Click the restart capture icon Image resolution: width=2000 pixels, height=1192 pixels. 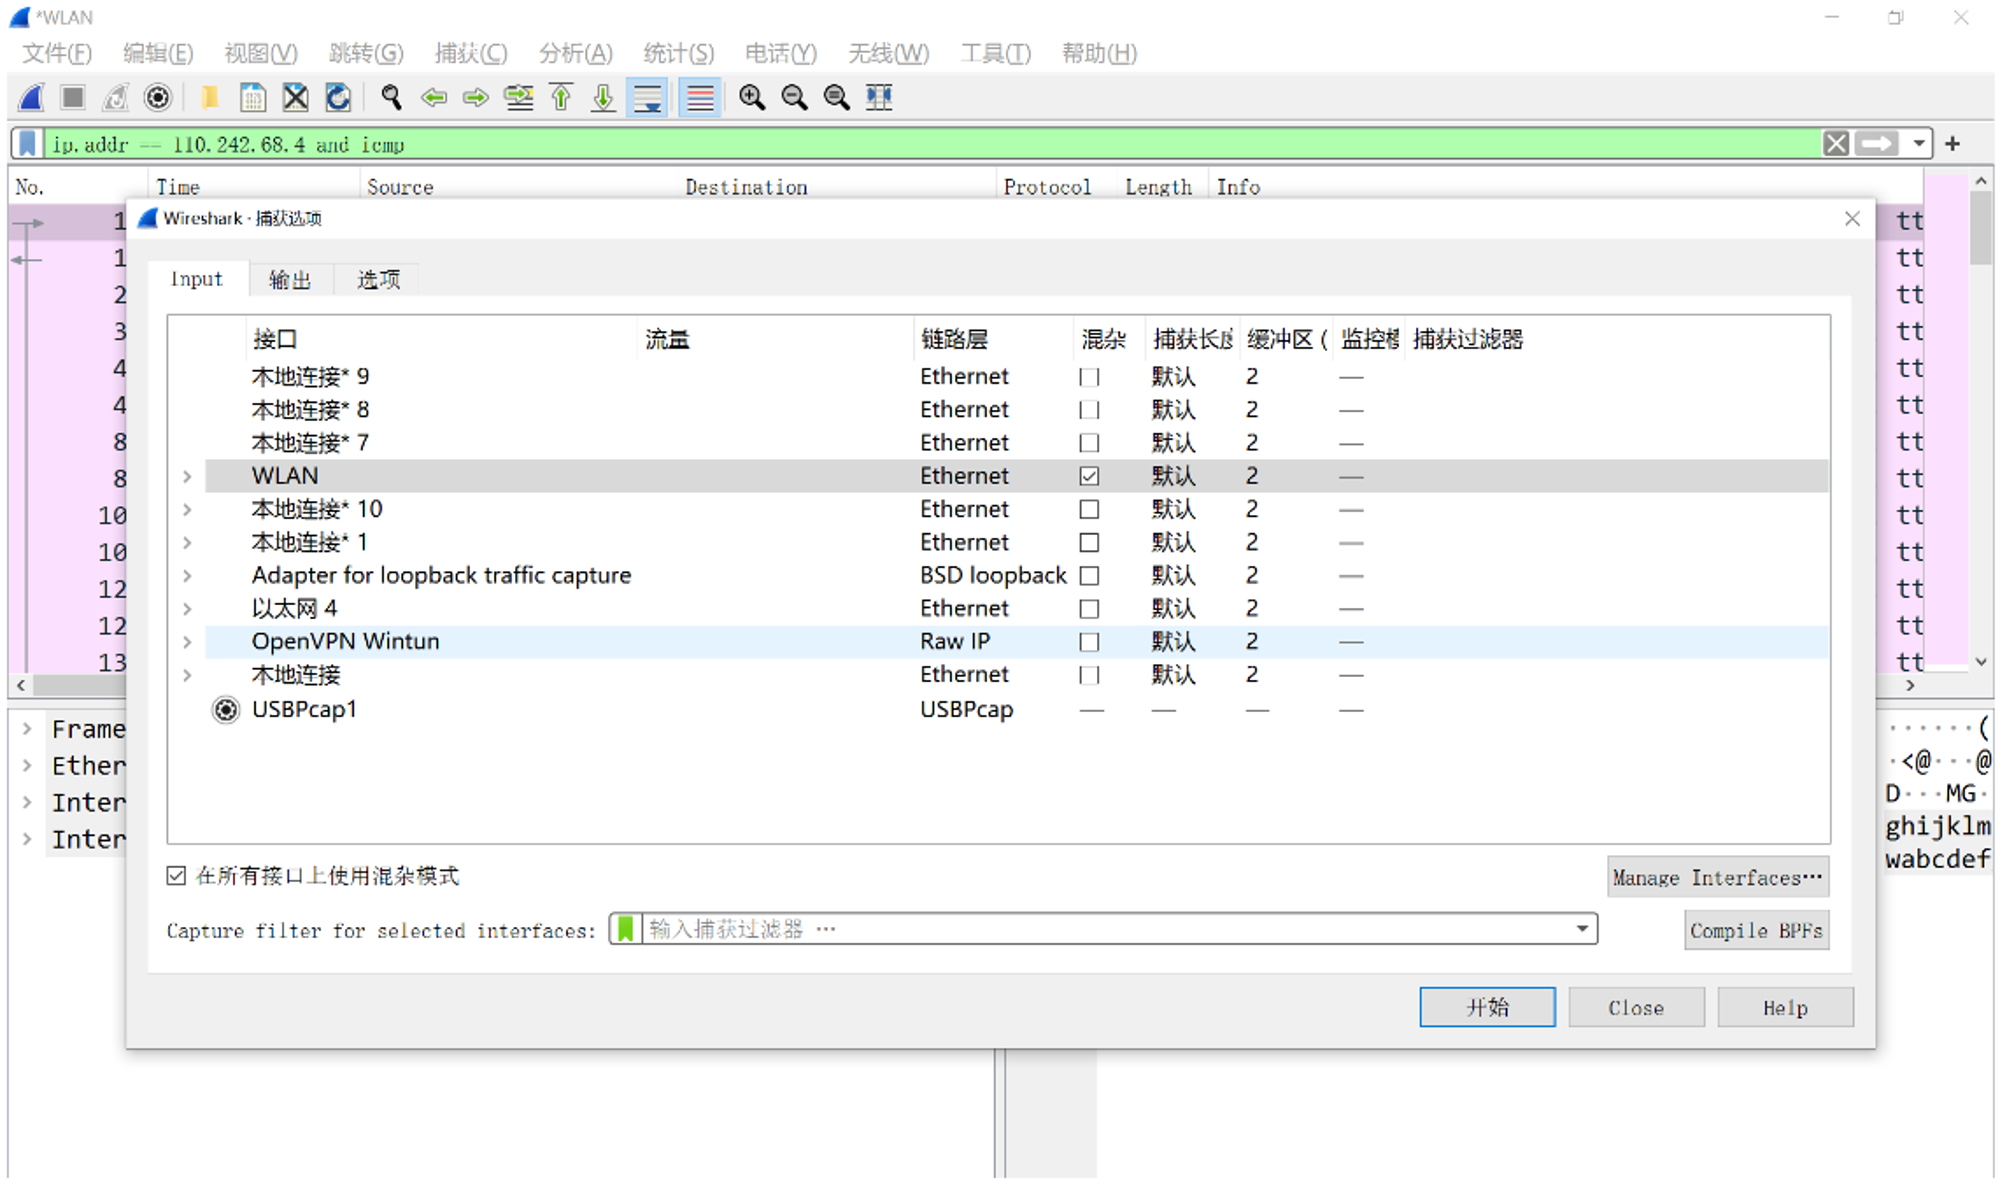tap(116, 97)
